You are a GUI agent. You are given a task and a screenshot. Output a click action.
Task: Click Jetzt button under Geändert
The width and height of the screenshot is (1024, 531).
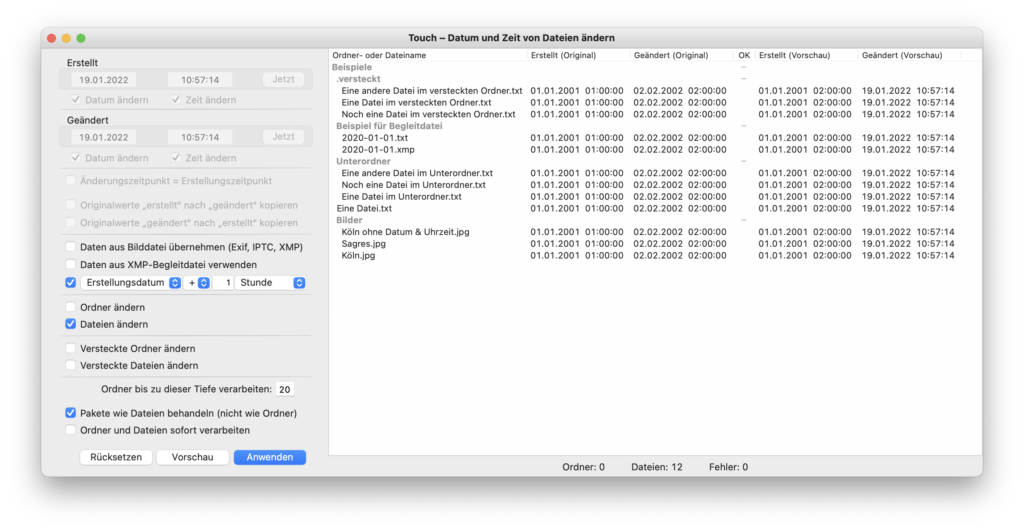pyautogui.click(x=283, y=137)
